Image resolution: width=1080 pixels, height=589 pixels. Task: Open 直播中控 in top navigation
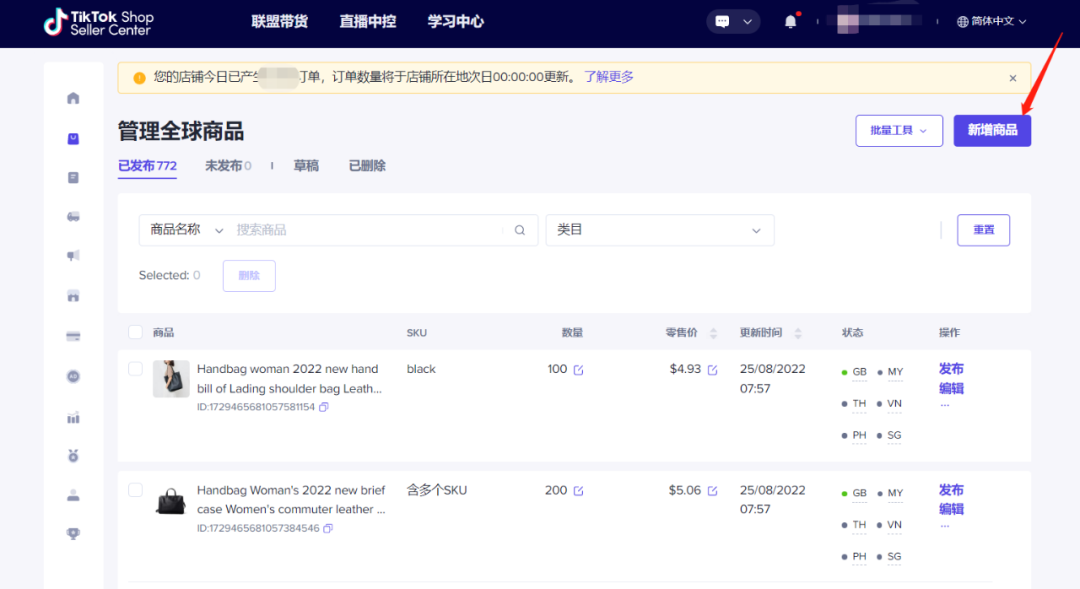click(367, 21)
